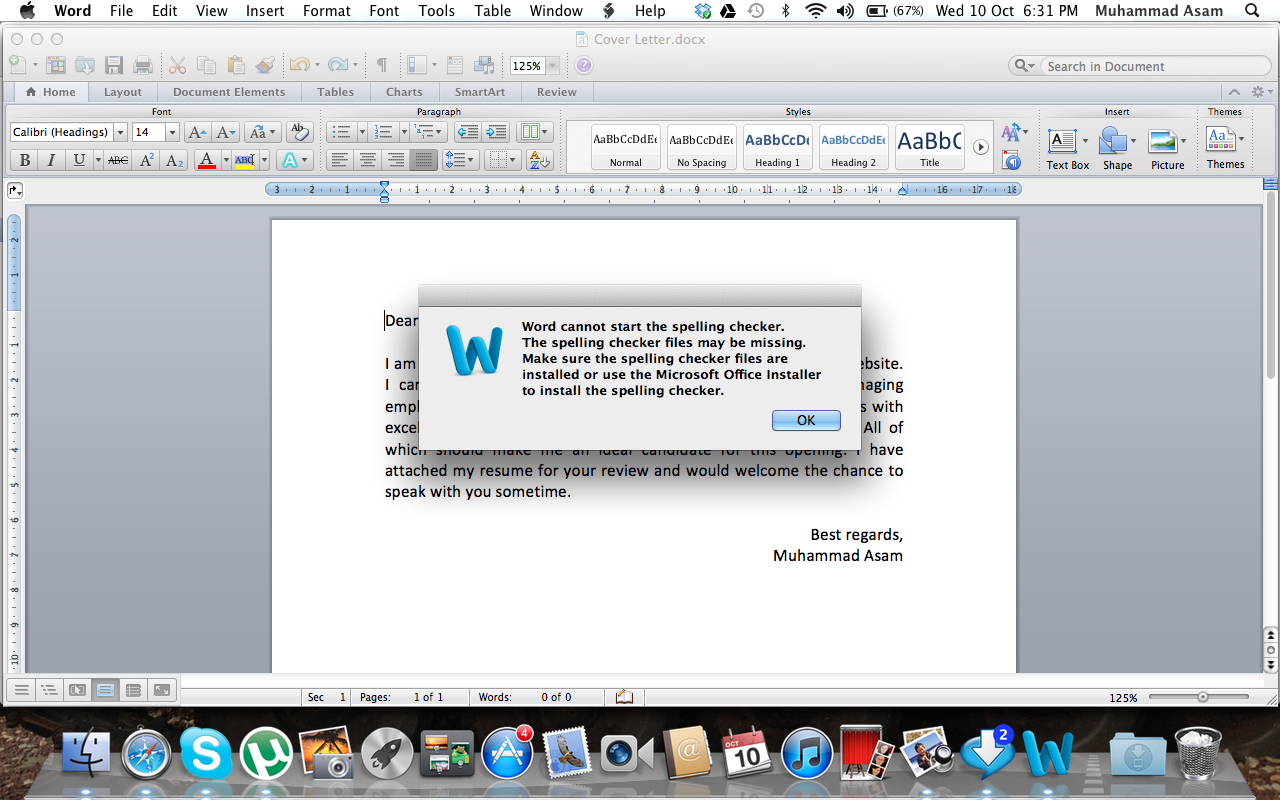
Task: Toggle Strikethrough formatting
Action: [118, 160]
